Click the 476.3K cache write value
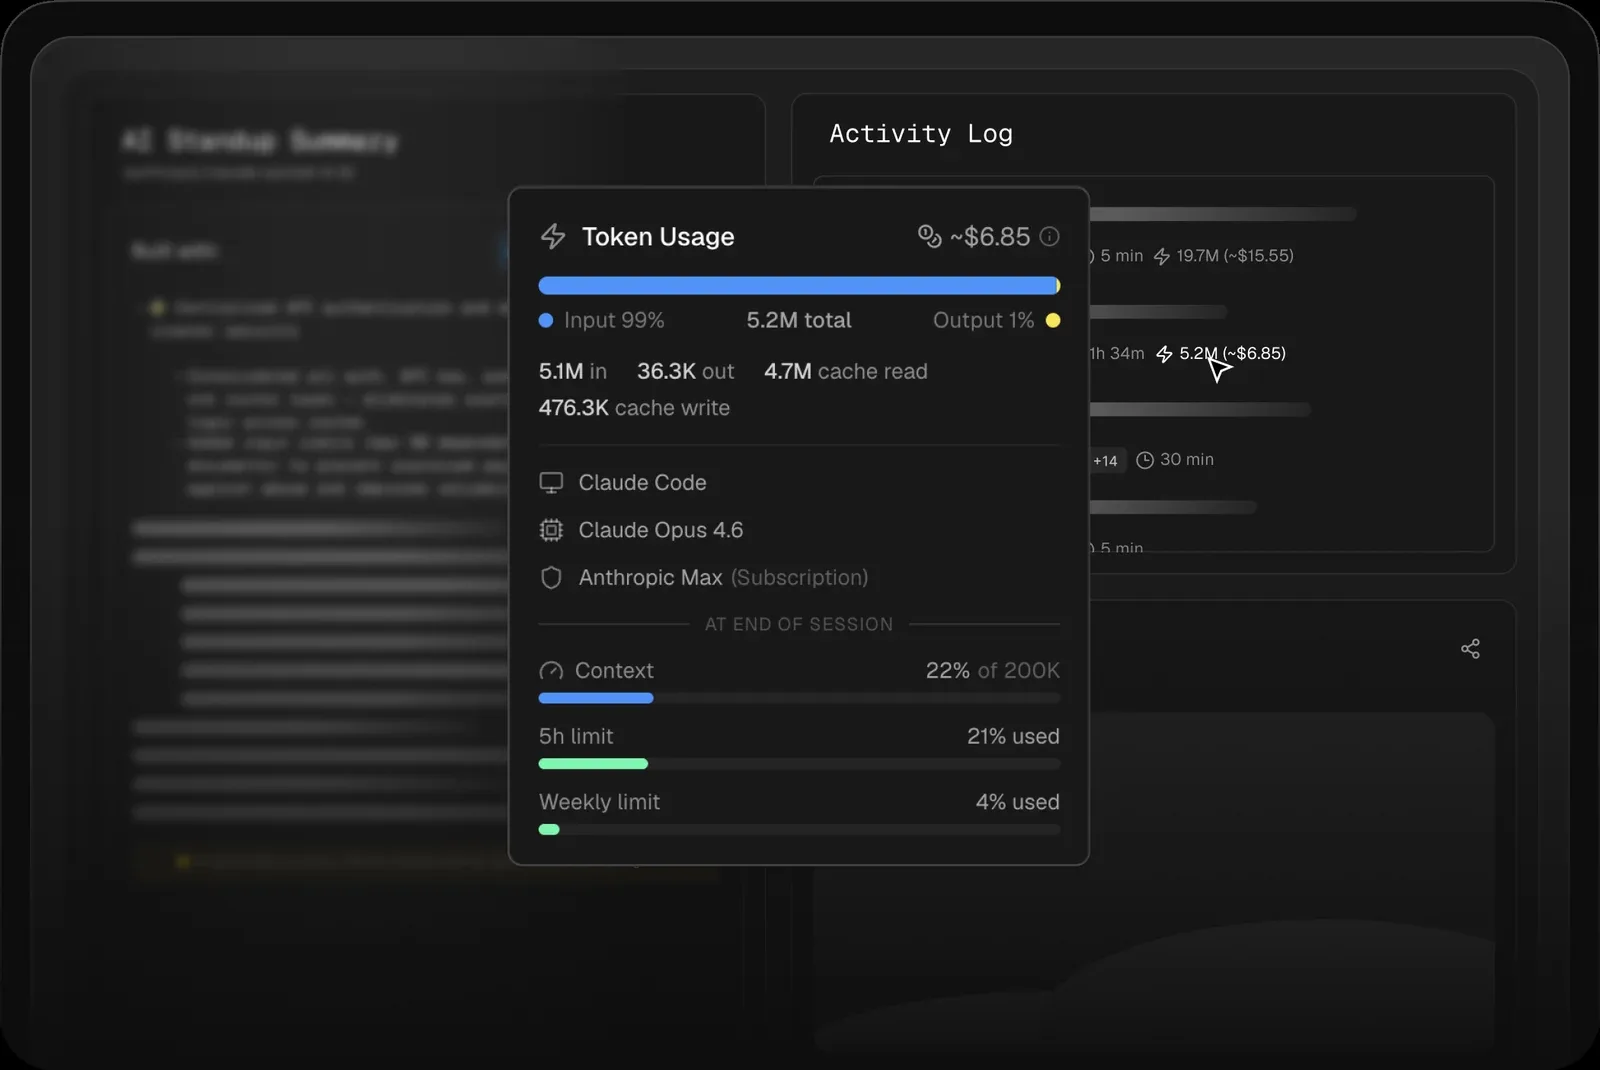This screenshot has height=1070, width=1600. click(634, 408)
